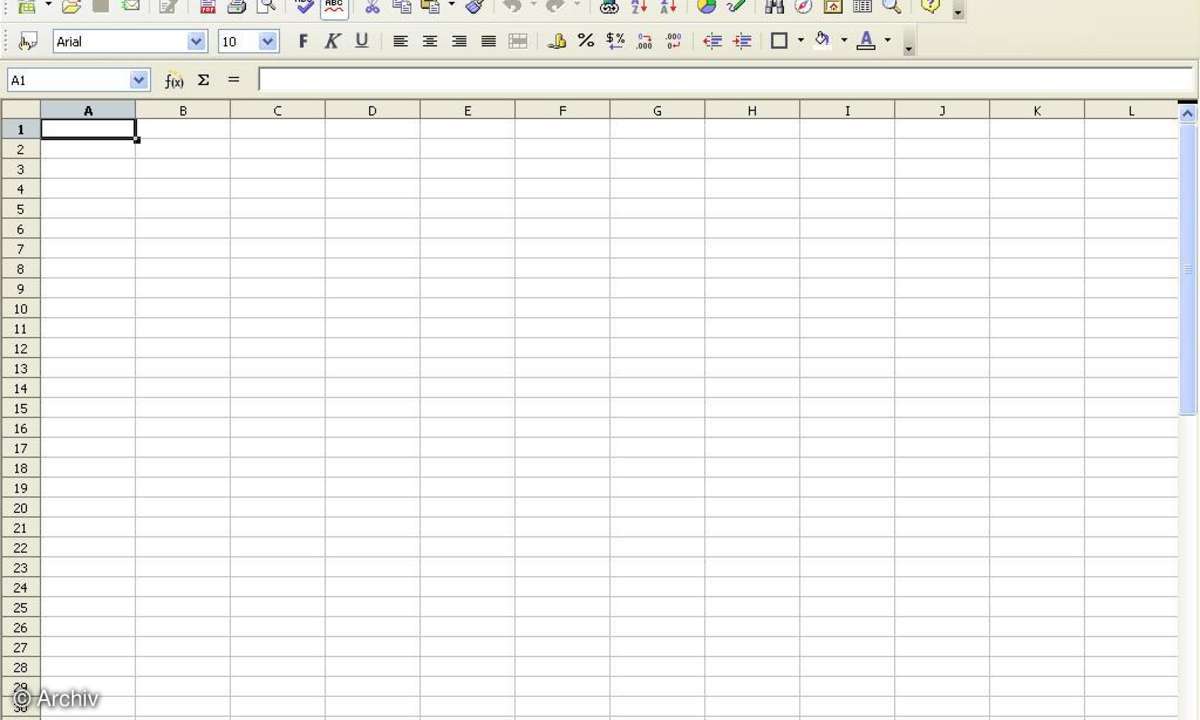Screen dimensions: 1200x720
Task: Delete a decimal place
Action: (674, 41)
